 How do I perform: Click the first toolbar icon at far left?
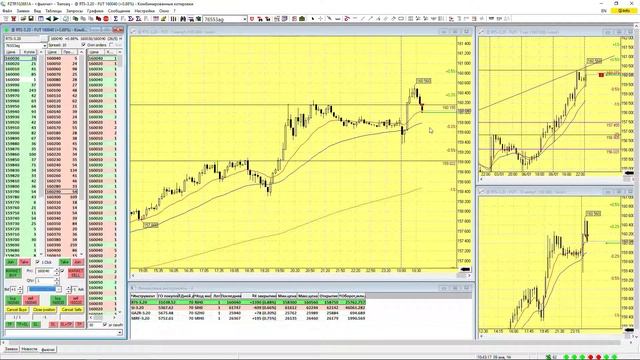coord(6,19)
